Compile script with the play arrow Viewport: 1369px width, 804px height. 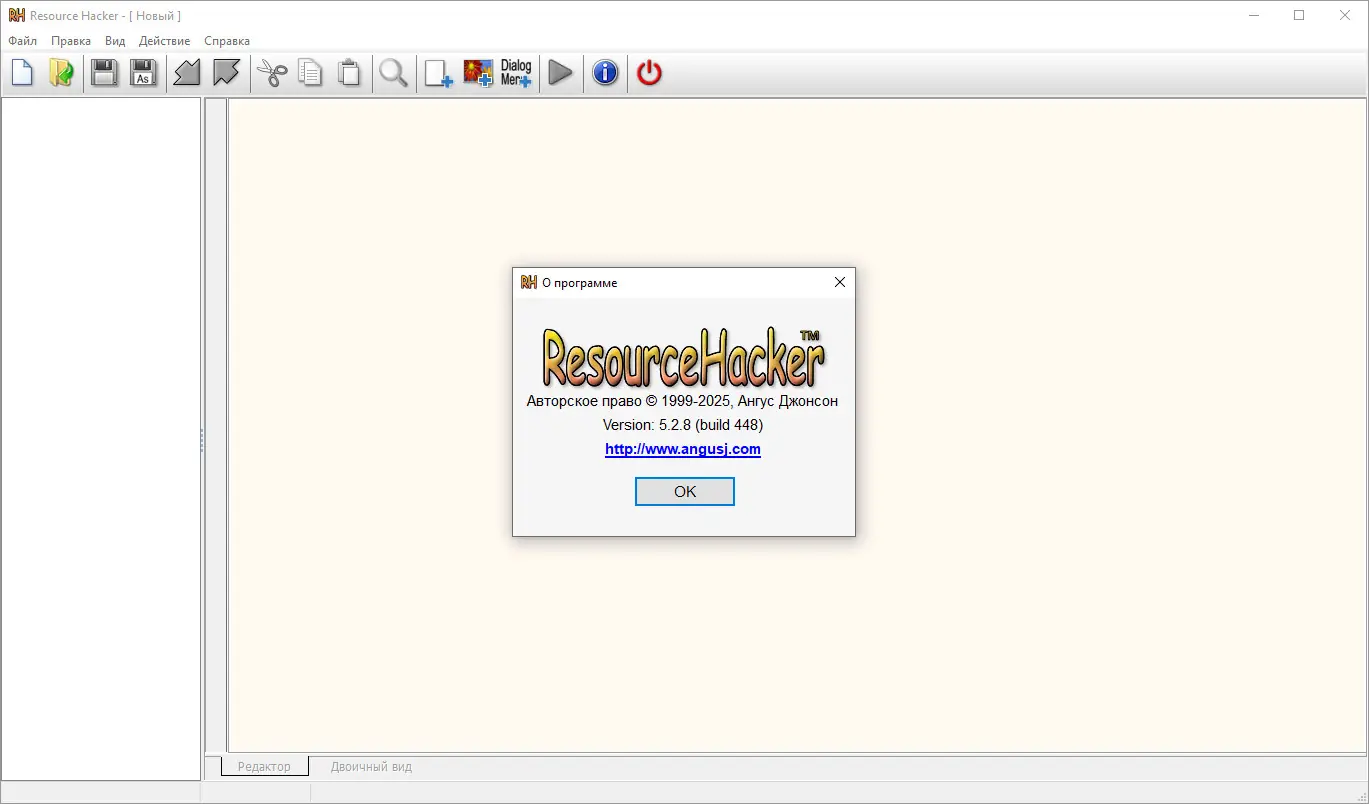coord(560,73)
